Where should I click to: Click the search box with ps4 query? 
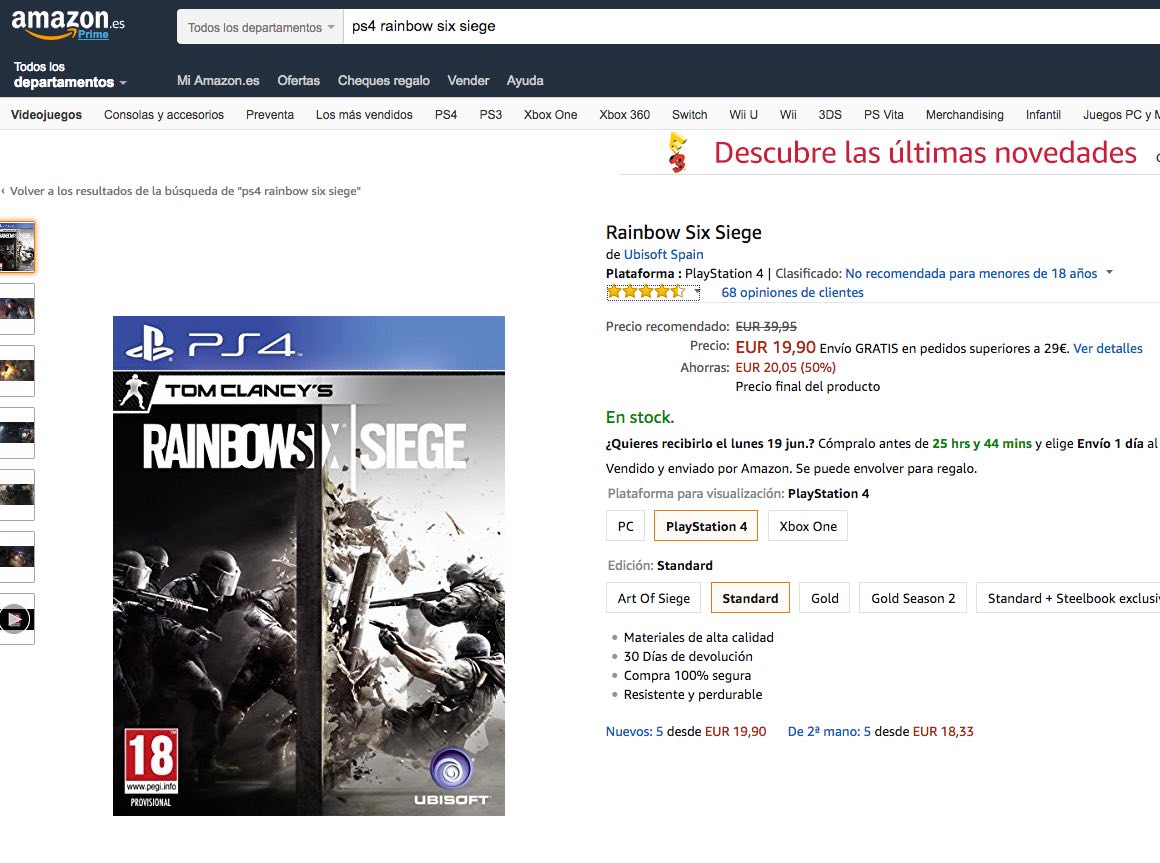752,27
